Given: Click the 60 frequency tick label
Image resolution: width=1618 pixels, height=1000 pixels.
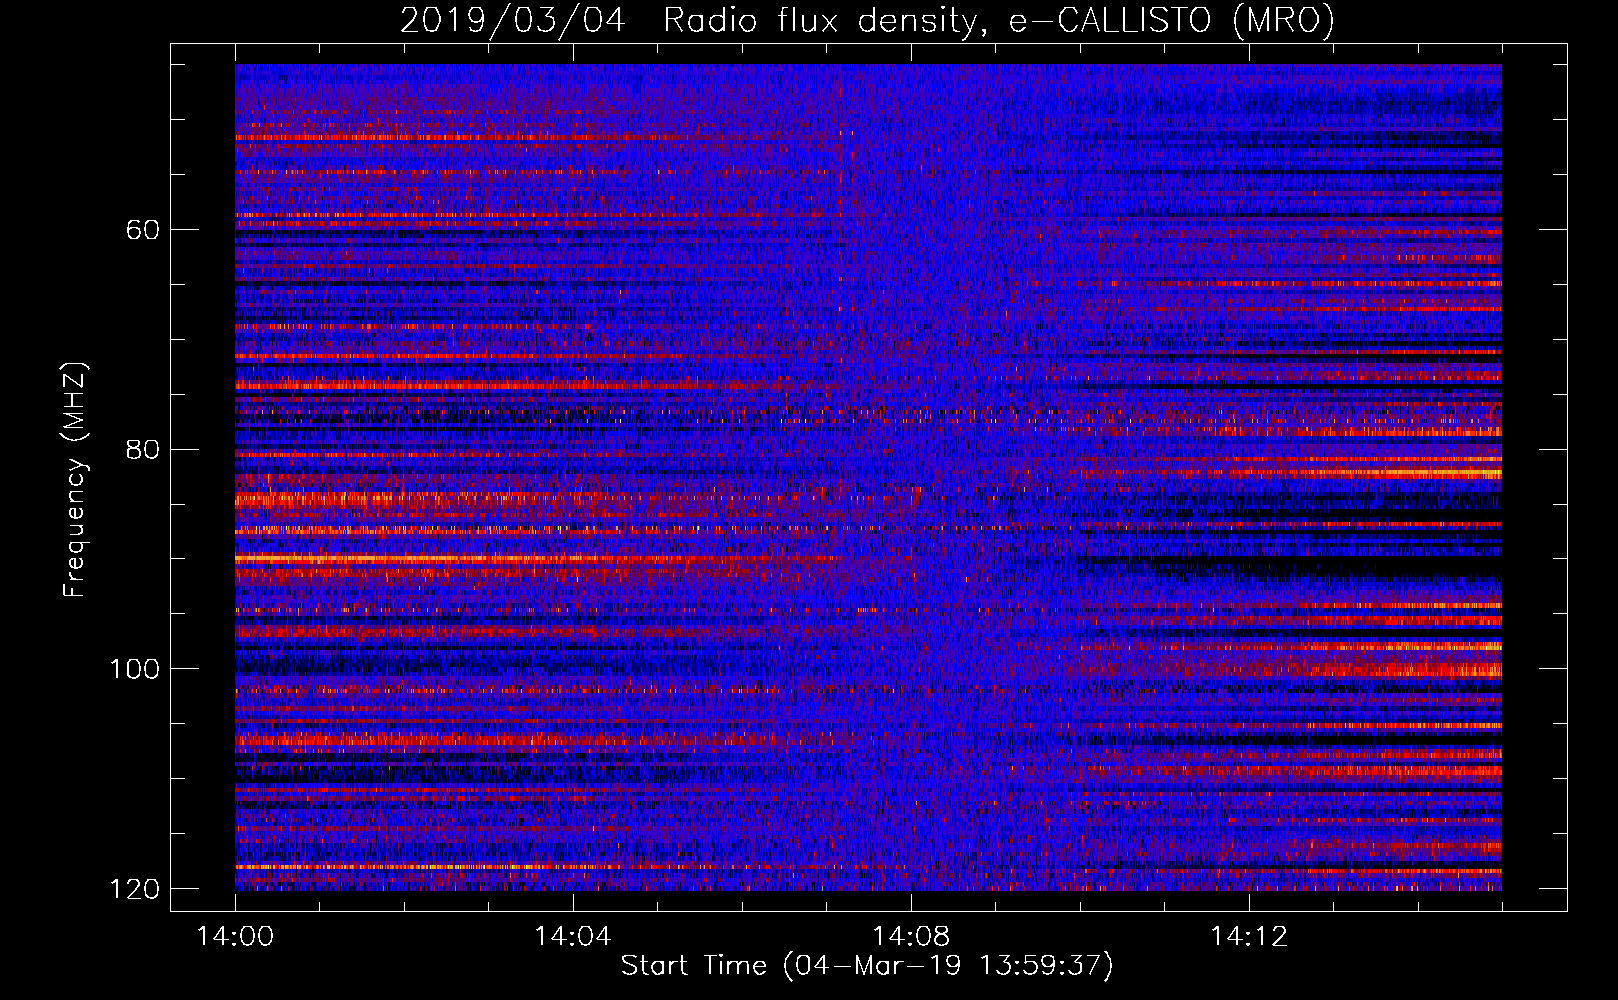Looking at the screenshot, I should [x=143, y=230].
